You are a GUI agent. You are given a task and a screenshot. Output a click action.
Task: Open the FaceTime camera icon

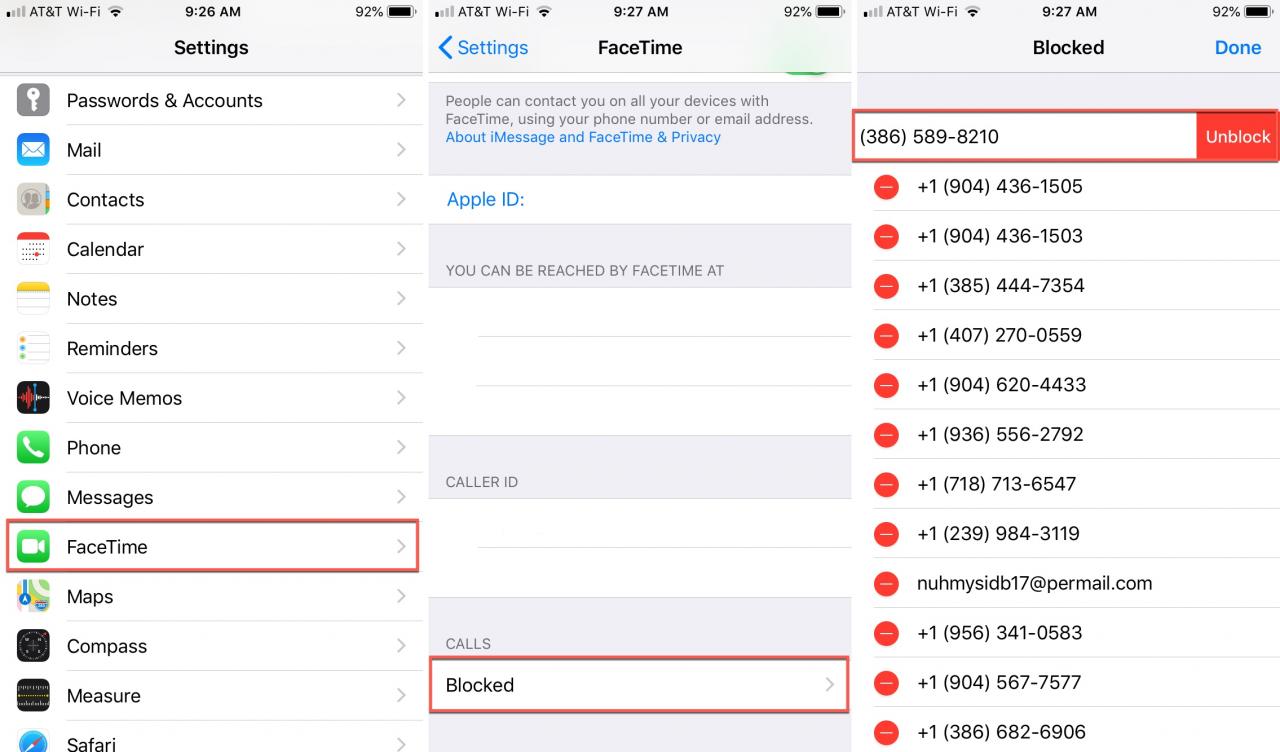[x=33, y=546]
